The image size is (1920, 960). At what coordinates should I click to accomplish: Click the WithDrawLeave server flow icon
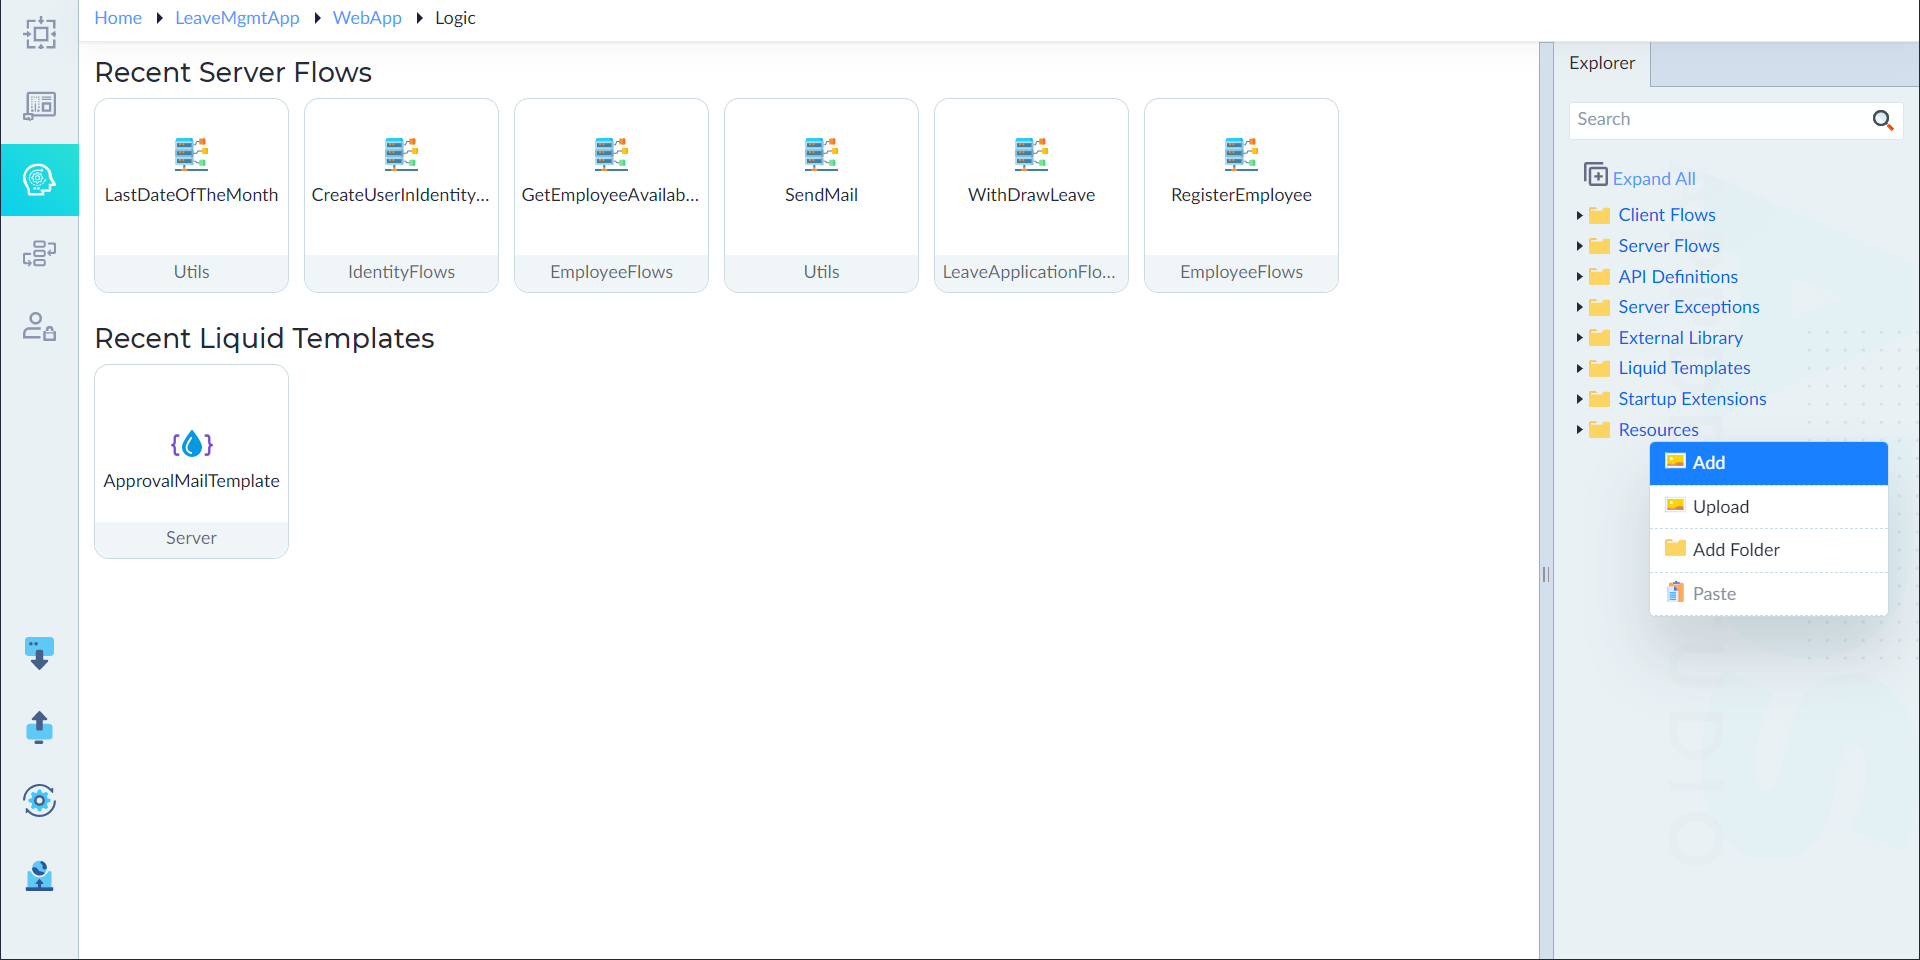(1032, 154)
